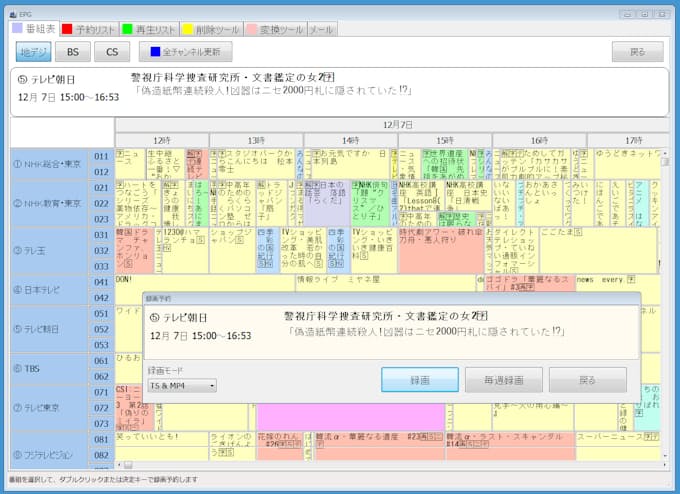680x494 pixels.
Task: Toggle the 地デジ broadcast band
Action: point(34,51)
